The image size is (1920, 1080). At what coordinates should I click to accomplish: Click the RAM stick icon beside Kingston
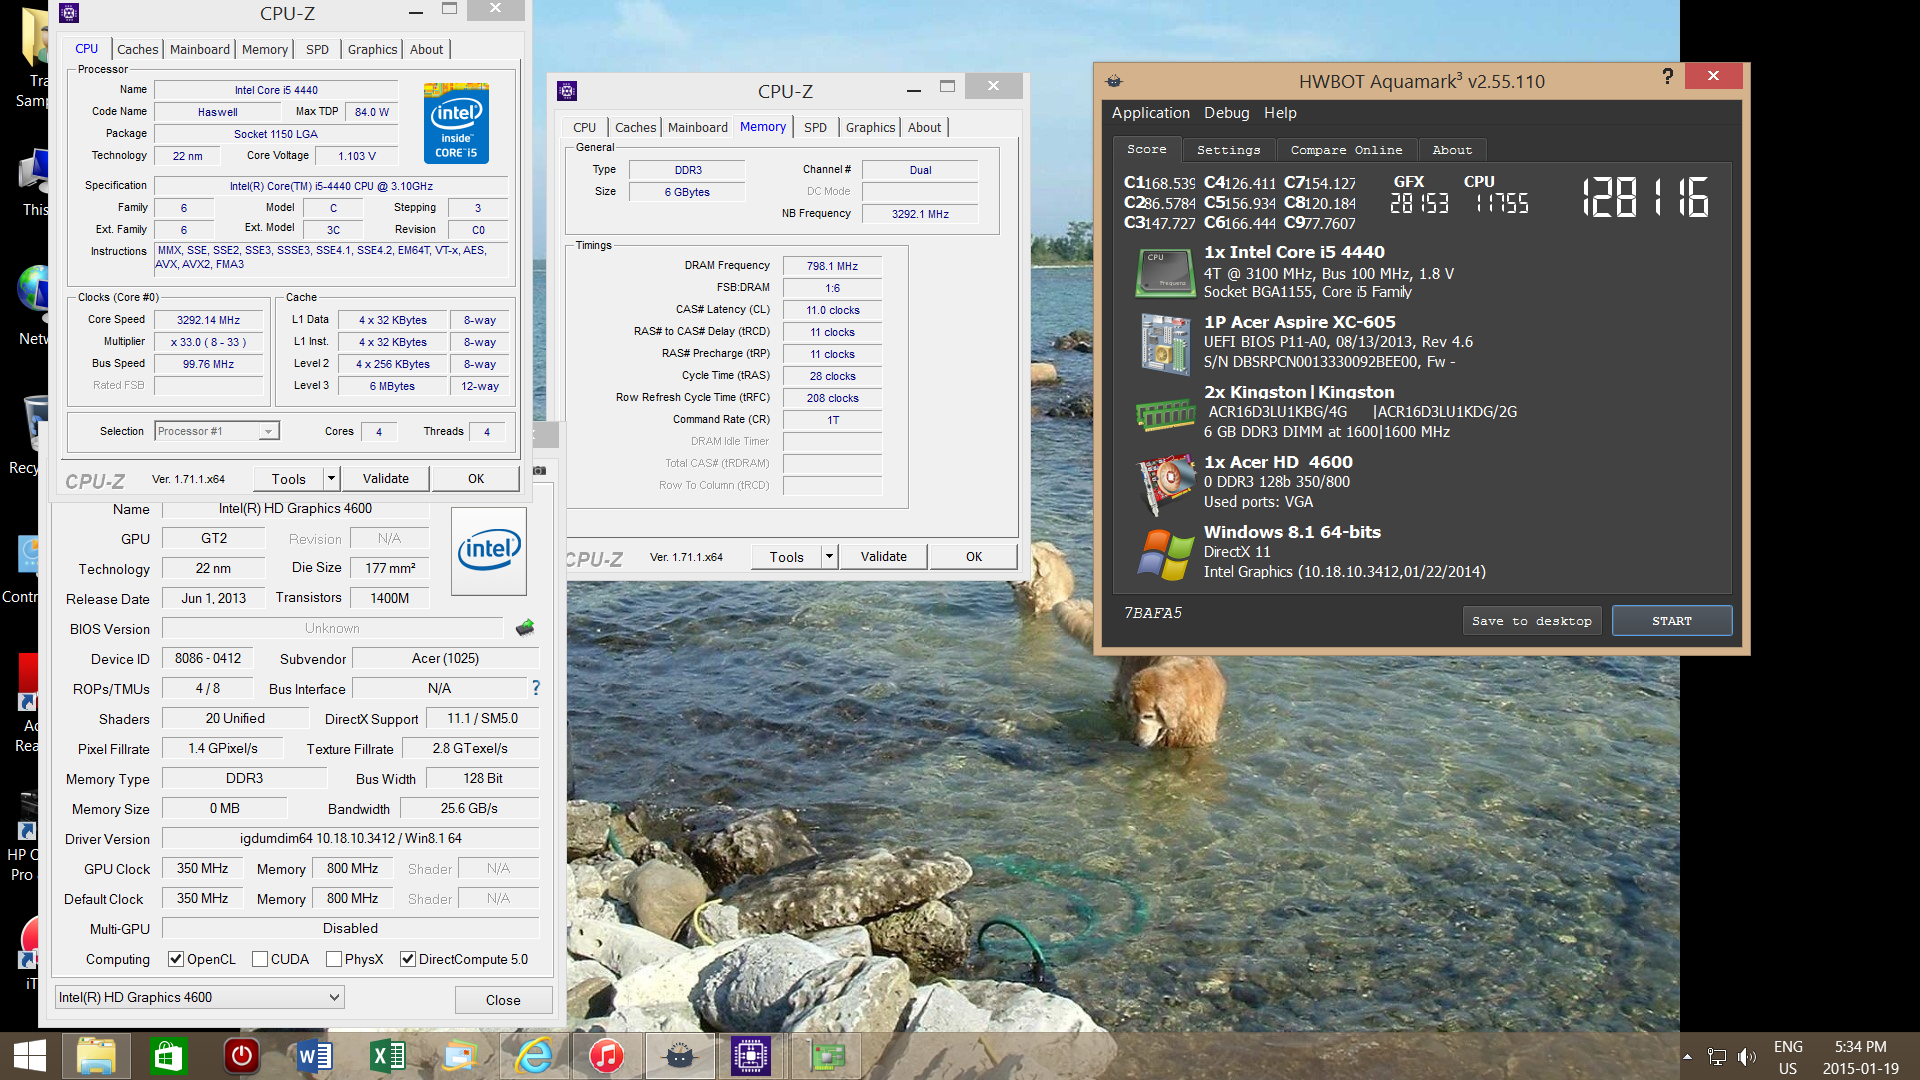[1165, 413]
